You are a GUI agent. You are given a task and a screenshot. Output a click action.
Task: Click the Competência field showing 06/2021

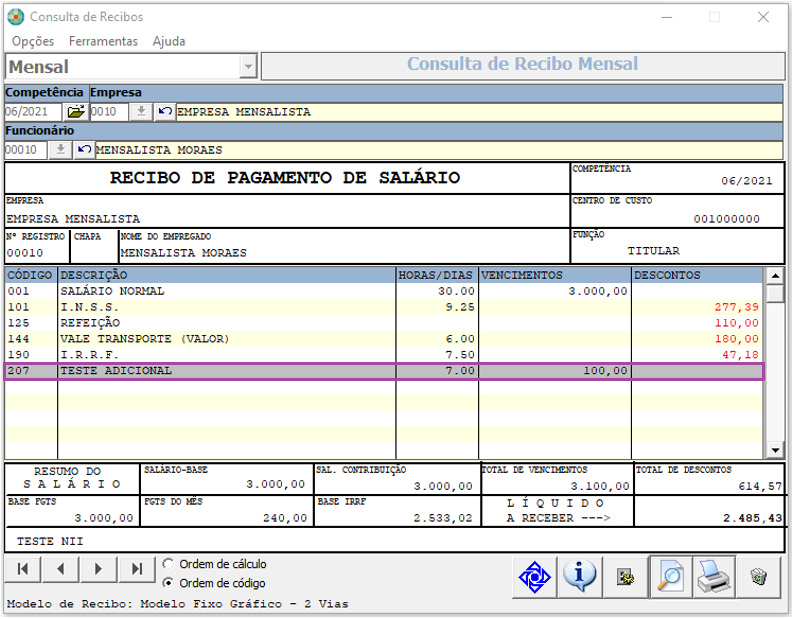pos(33,112)
